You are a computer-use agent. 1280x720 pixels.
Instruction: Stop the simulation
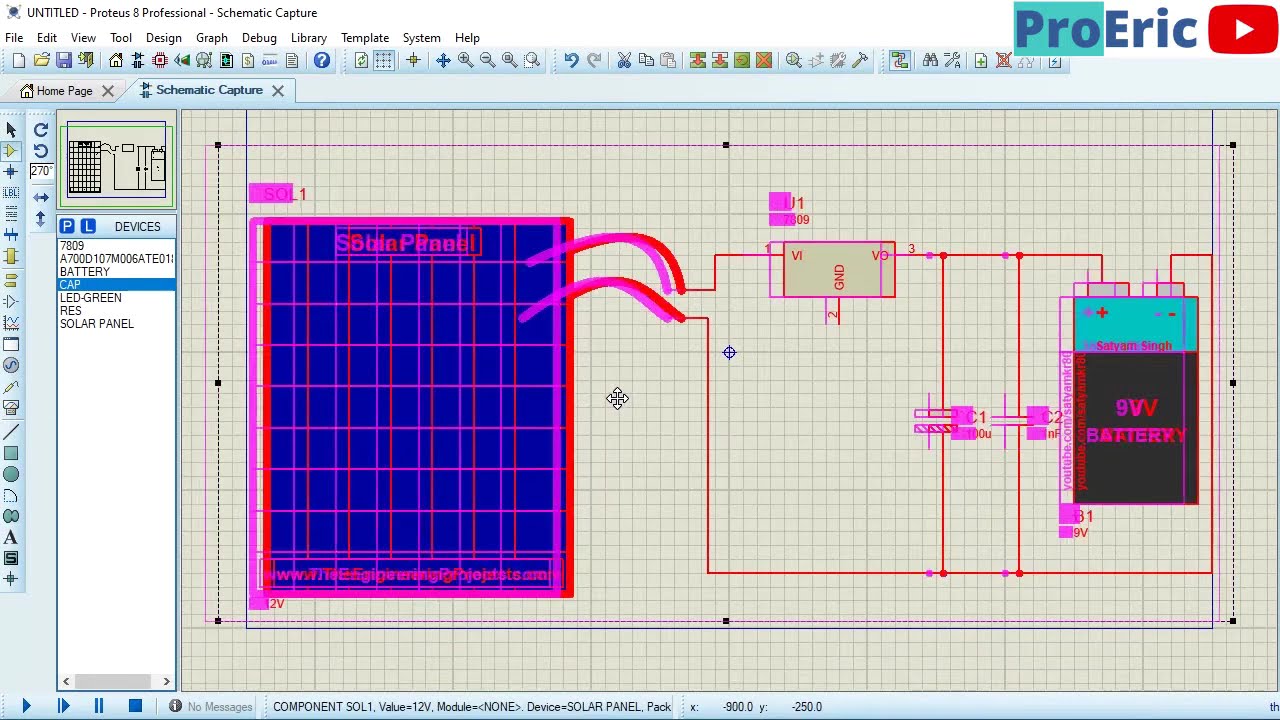click(x=135, y=707)
